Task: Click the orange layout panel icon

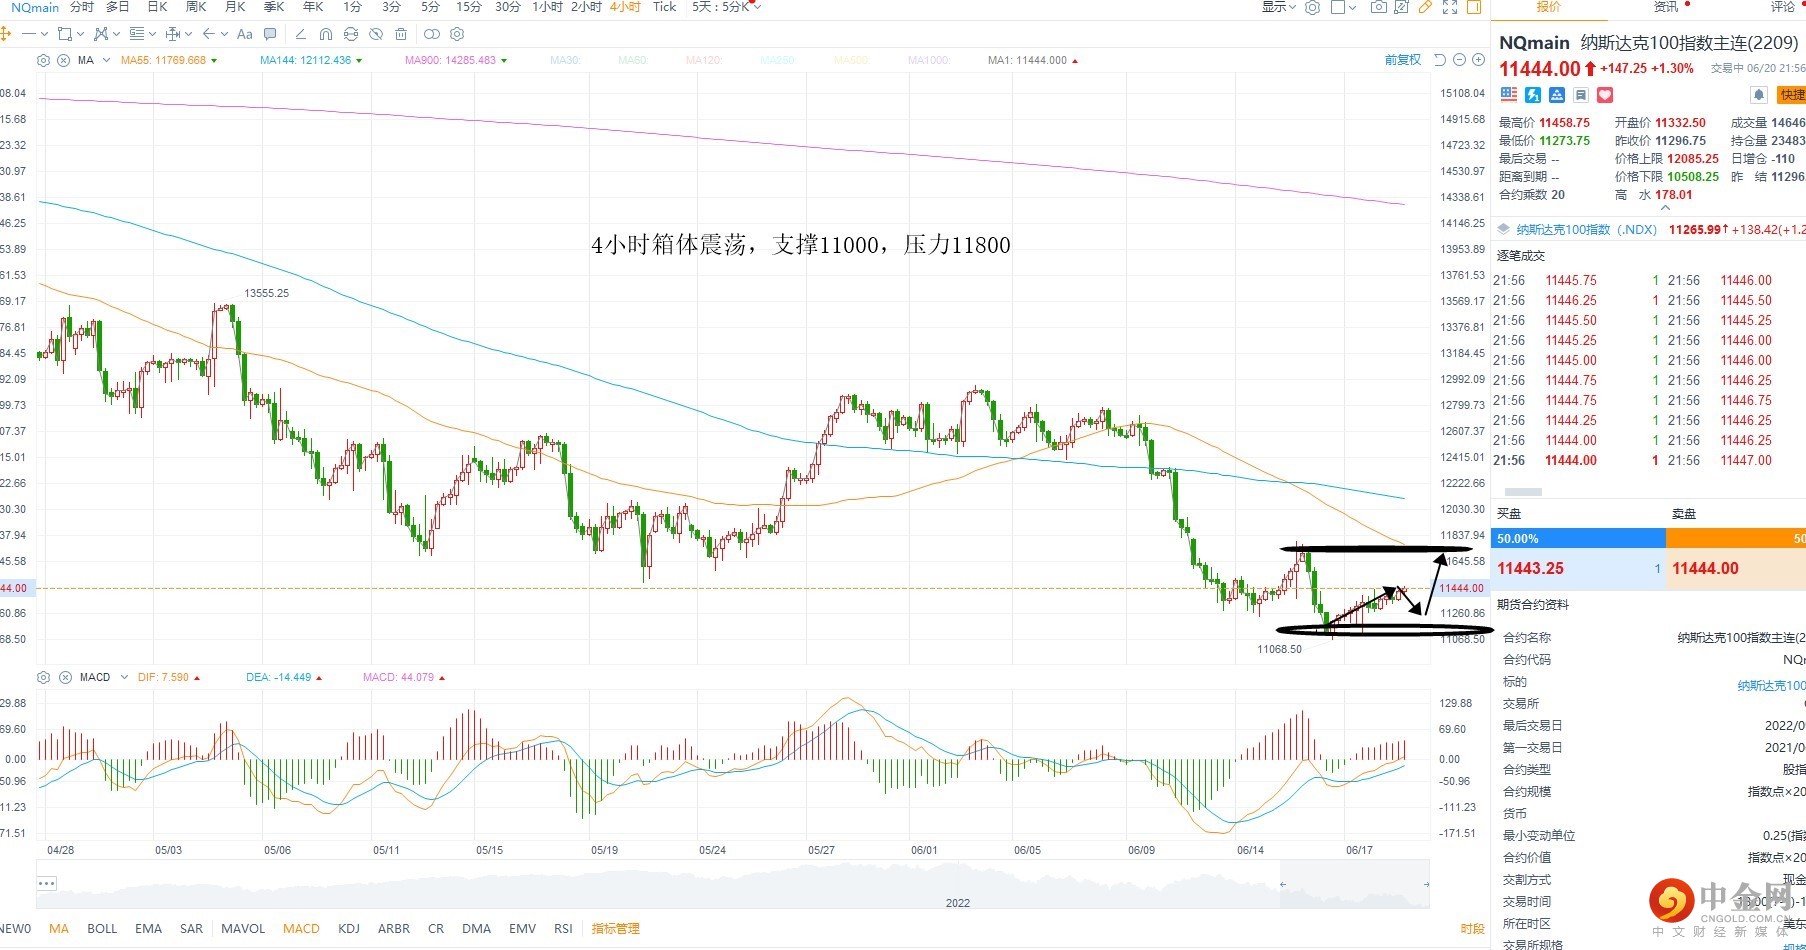Action: 1474,7
